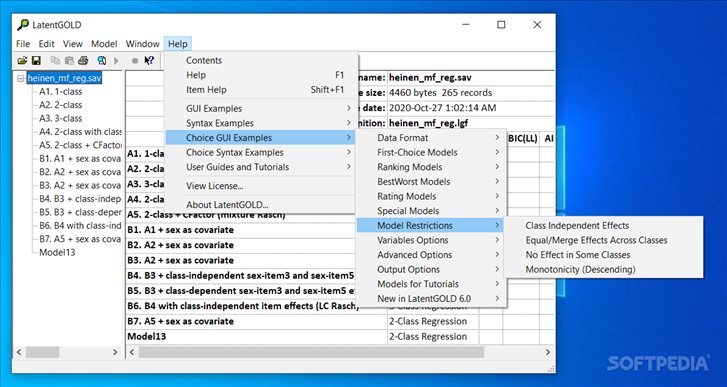Choose Item Help menu entry

(x=262, y=90)
